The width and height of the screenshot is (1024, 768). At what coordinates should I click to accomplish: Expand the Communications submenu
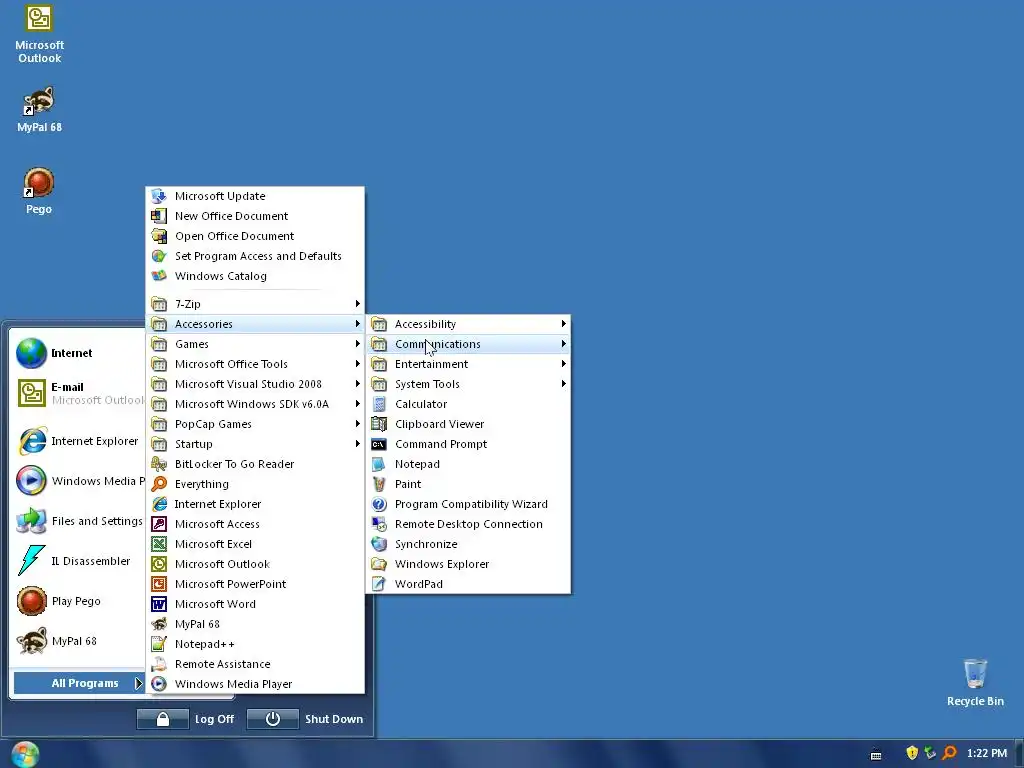[468, 344]
